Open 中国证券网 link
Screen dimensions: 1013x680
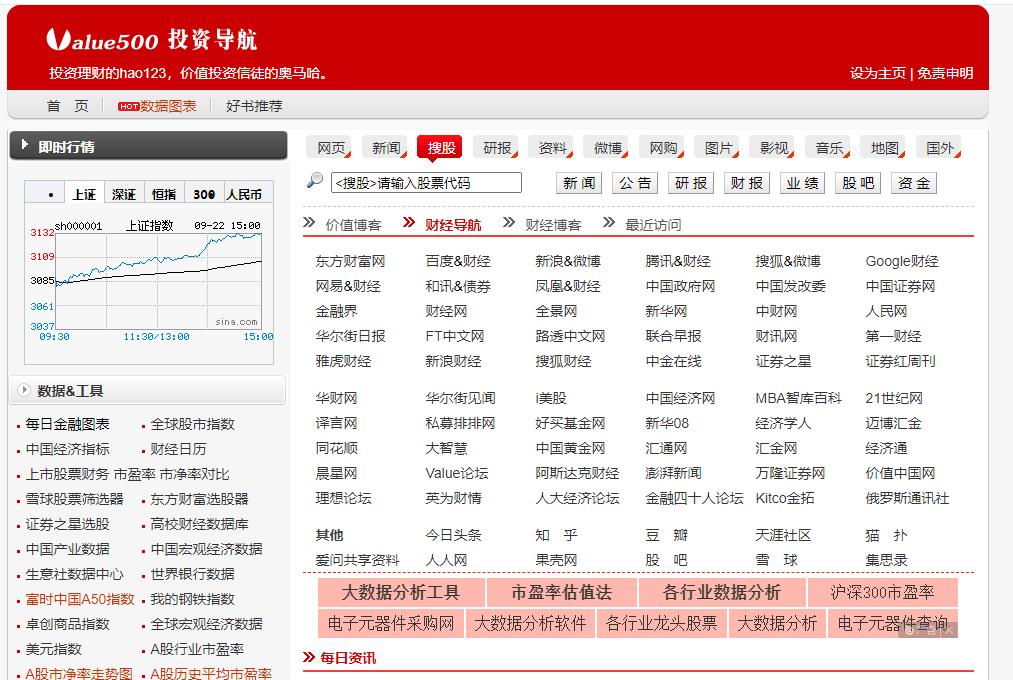coord(900,286)
